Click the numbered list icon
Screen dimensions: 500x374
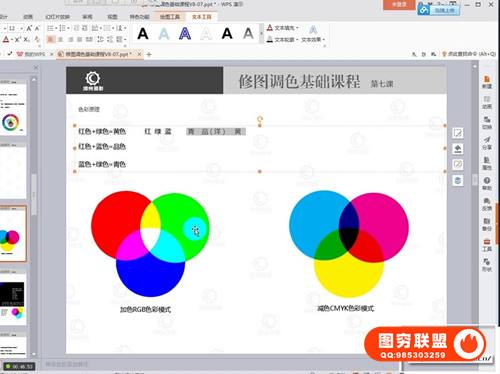pos(63,28)
